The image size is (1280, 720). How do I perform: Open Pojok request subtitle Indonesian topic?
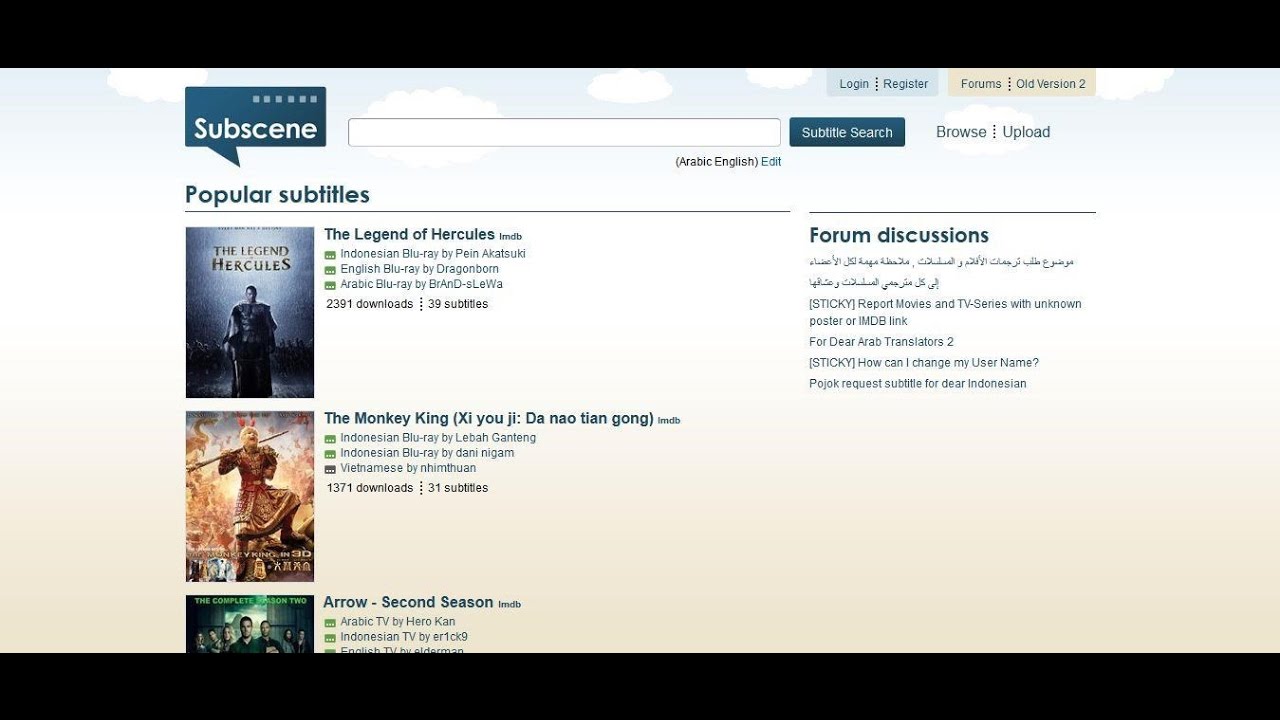click(918, 384)
